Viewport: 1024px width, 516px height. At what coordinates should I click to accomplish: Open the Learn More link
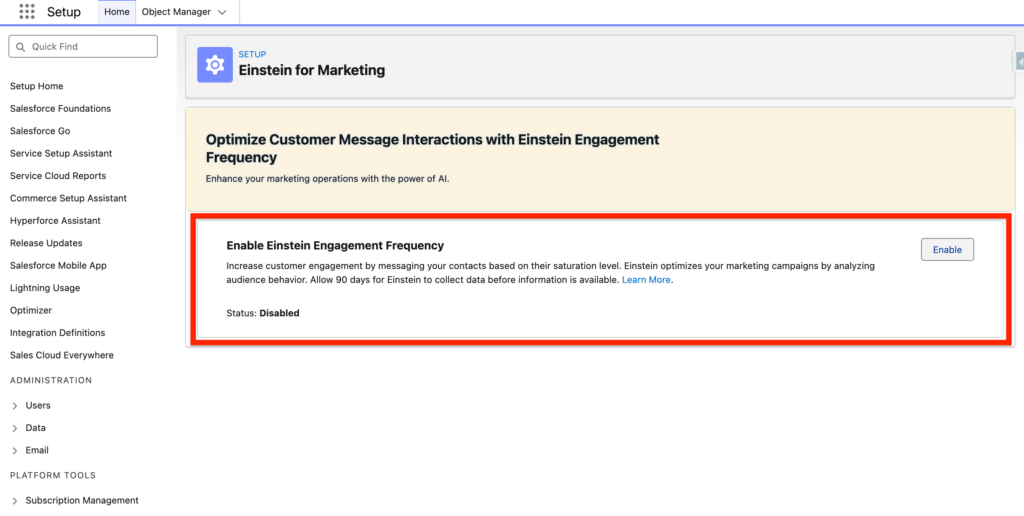click(x=646, y=280)
